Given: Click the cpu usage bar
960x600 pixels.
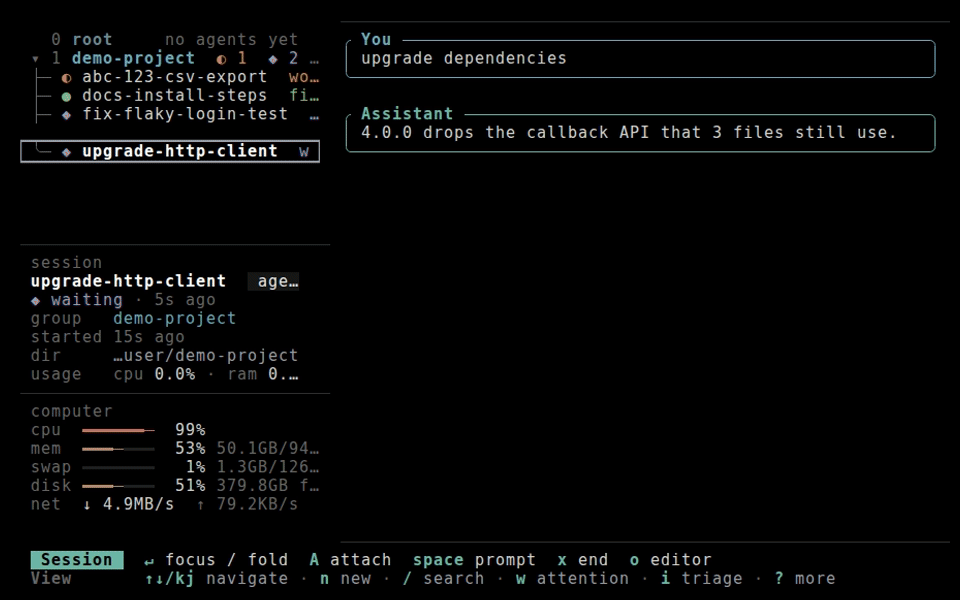Looking at the screenshot, I should point(118,430).
